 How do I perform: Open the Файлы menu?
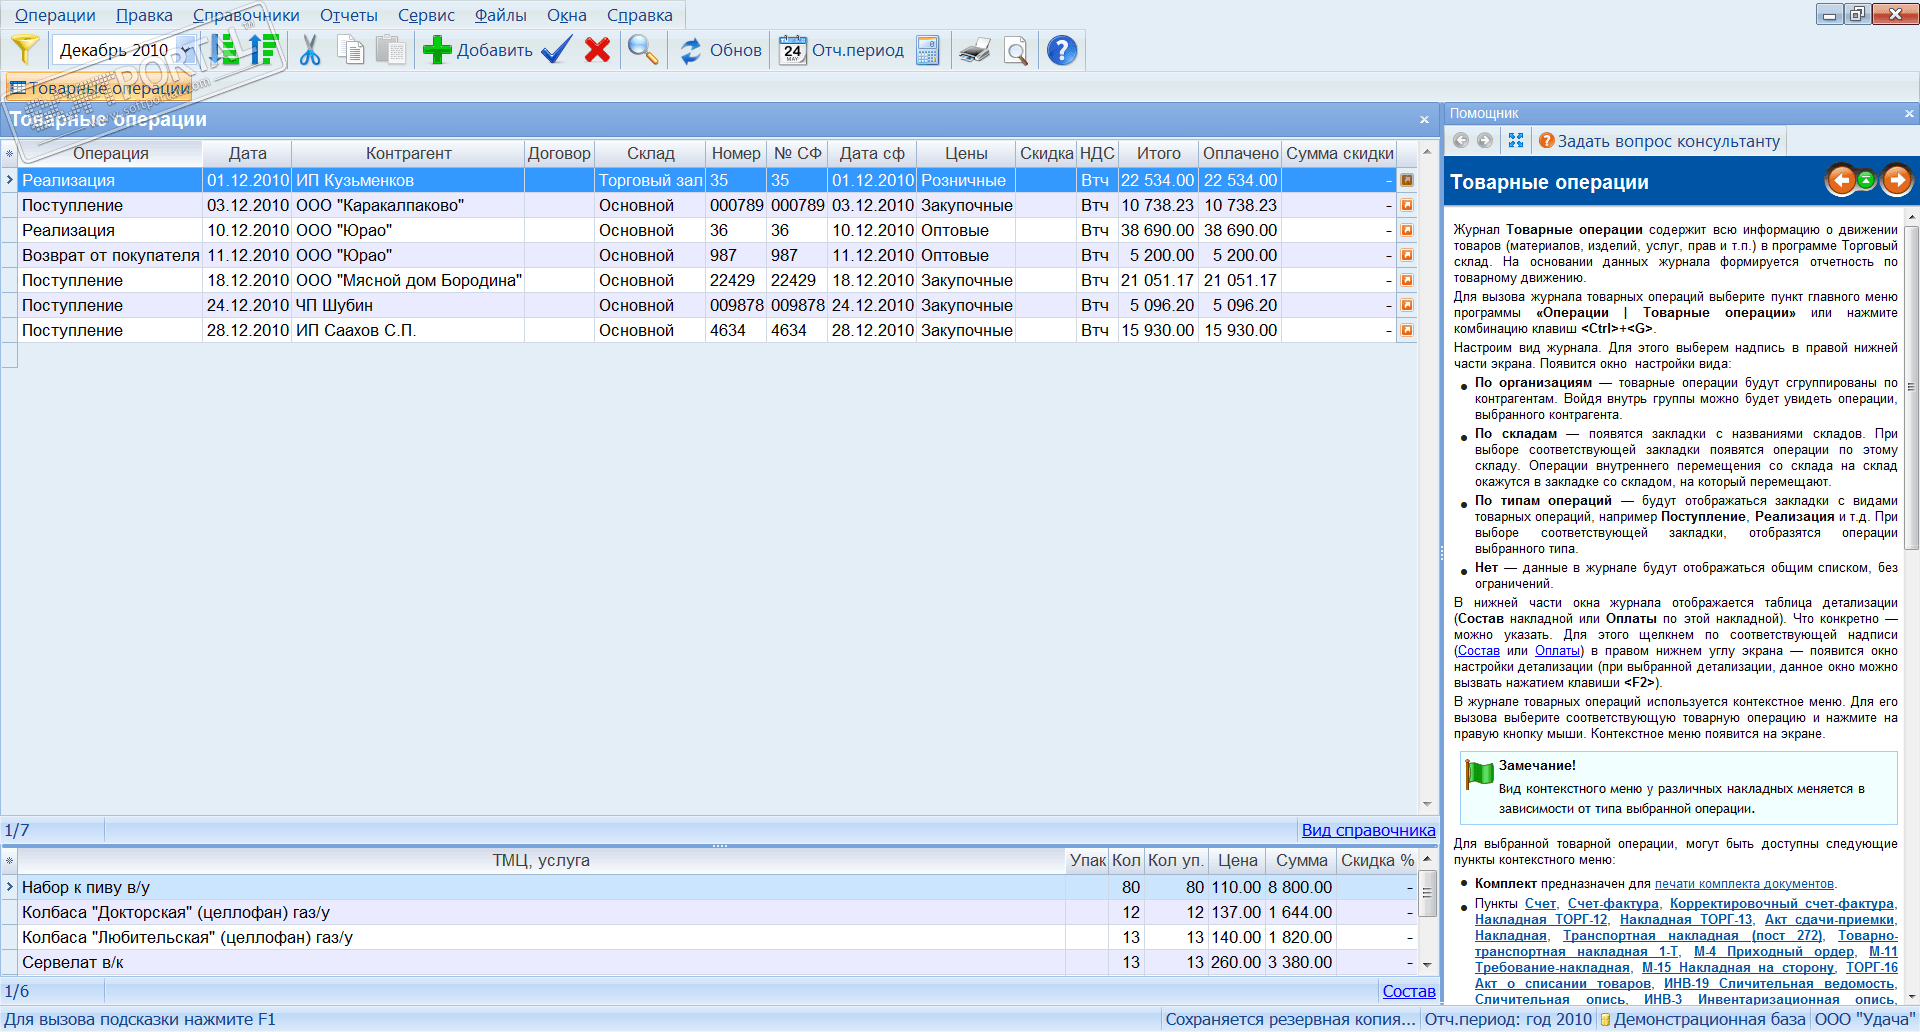500,15
